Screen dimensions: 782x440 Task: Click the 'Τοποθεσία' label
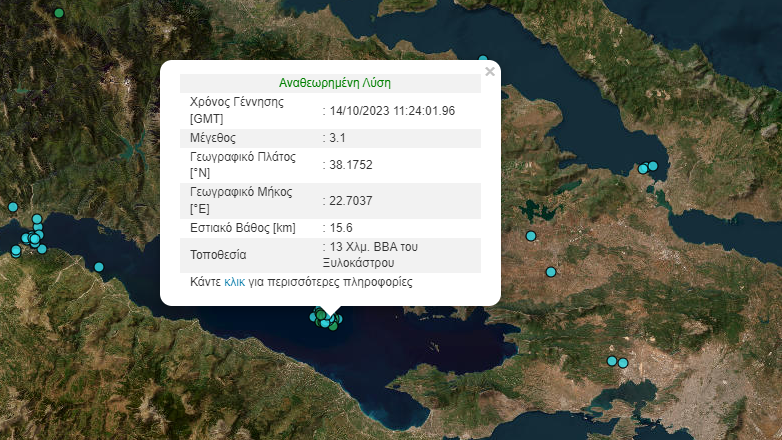pyautogui.click(x=218, y=255)
